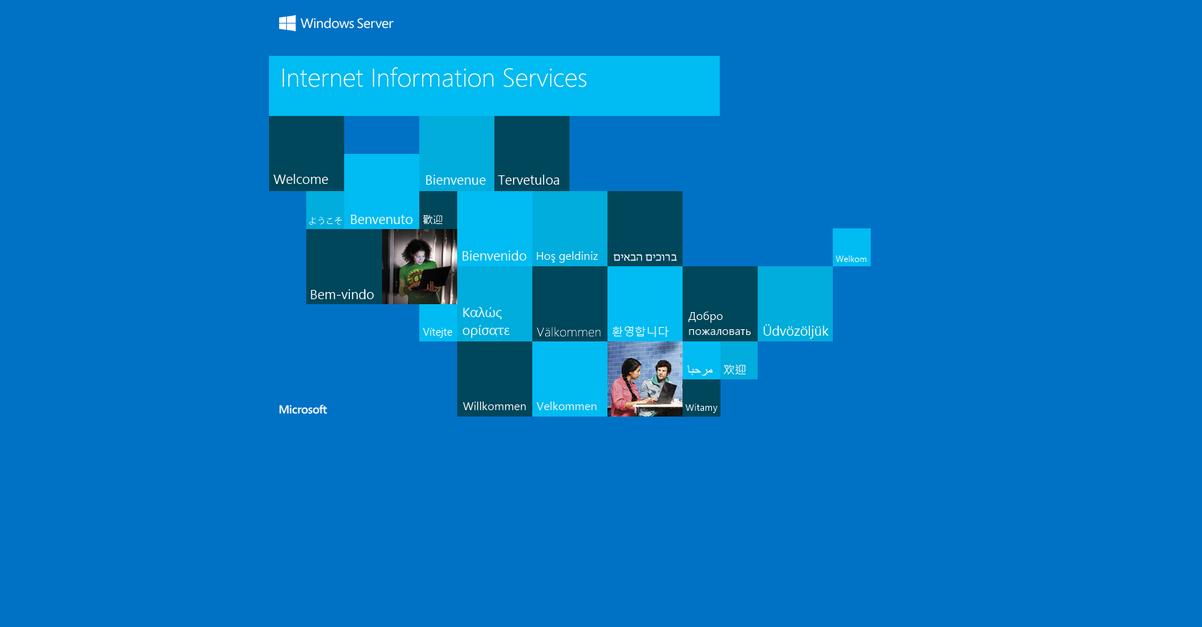Select the Welcome tile
The image size is (1202, 627).
[x=306, y=153]
